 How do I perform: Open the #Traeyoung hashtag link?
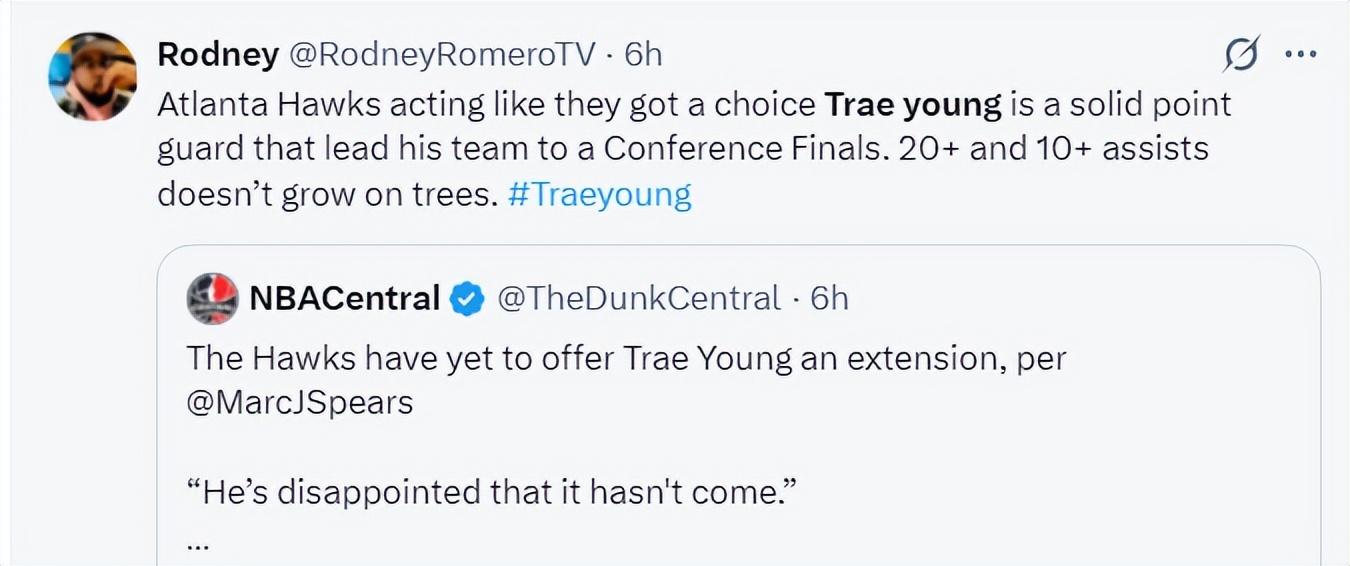[x=599, y=193]
